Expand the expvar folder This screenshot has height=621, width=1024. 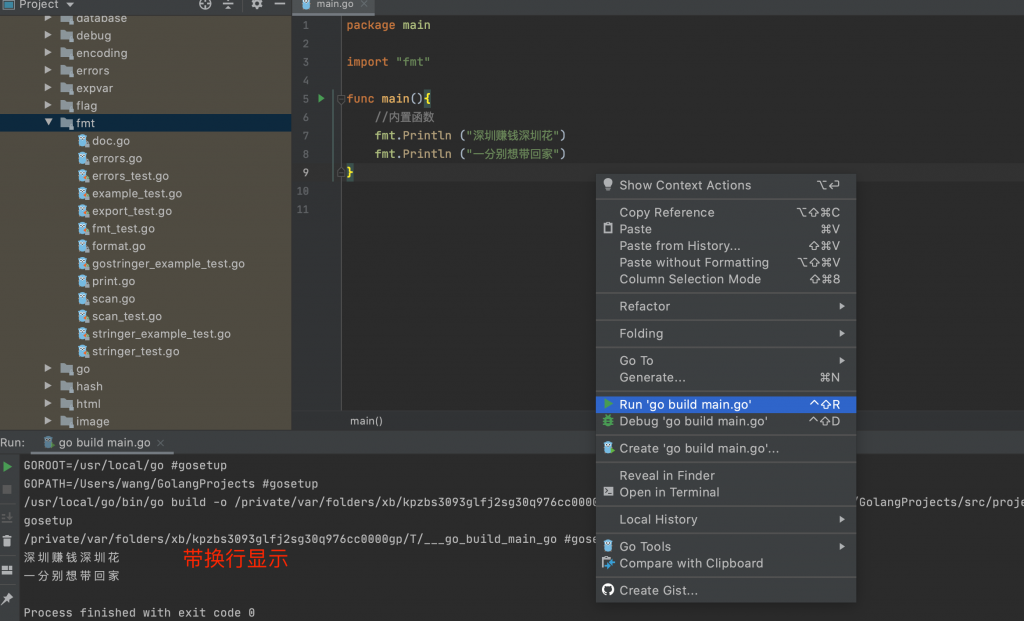point(48,88)
